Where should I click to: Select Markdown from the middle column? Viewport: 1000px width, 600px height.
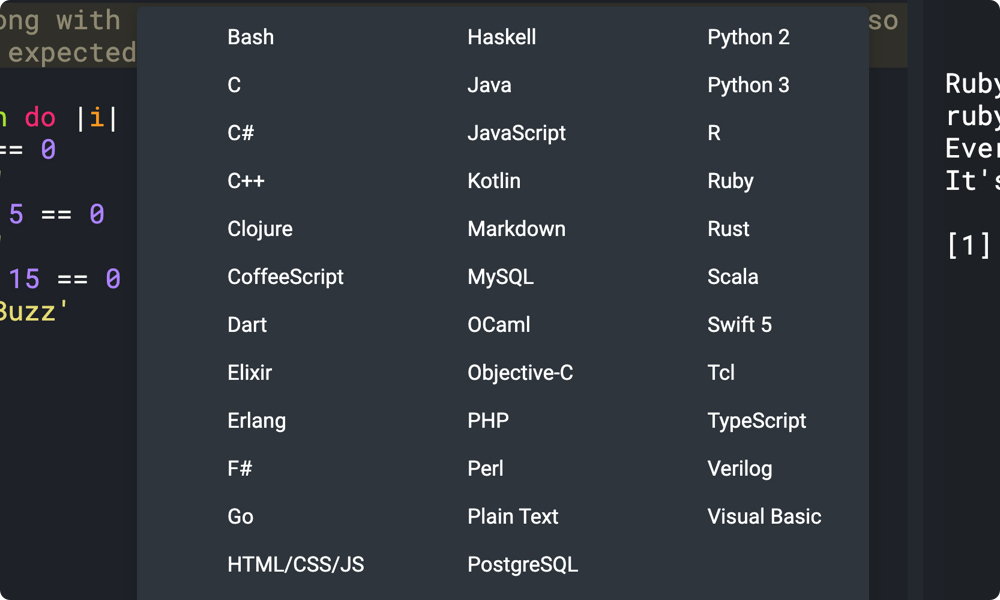516,229
